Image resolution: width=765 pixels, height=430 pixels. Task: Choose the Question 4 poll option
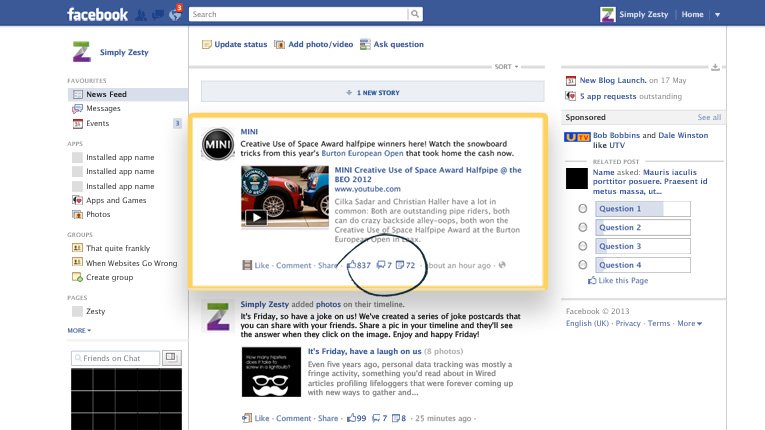click(x=583, y=265)
